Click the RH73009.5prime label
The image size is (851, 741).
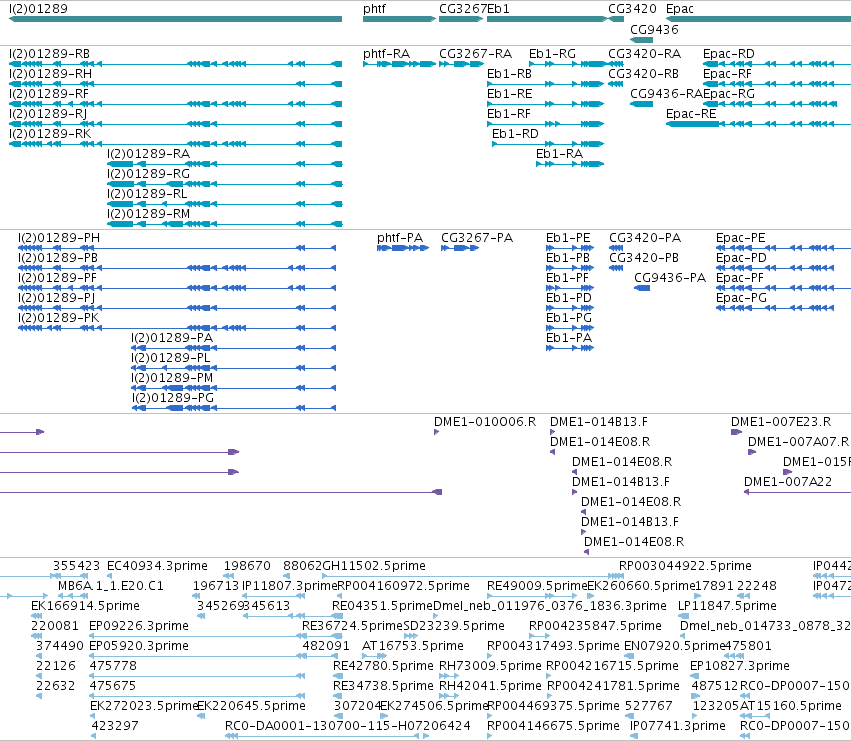click(x=490, y=666)
